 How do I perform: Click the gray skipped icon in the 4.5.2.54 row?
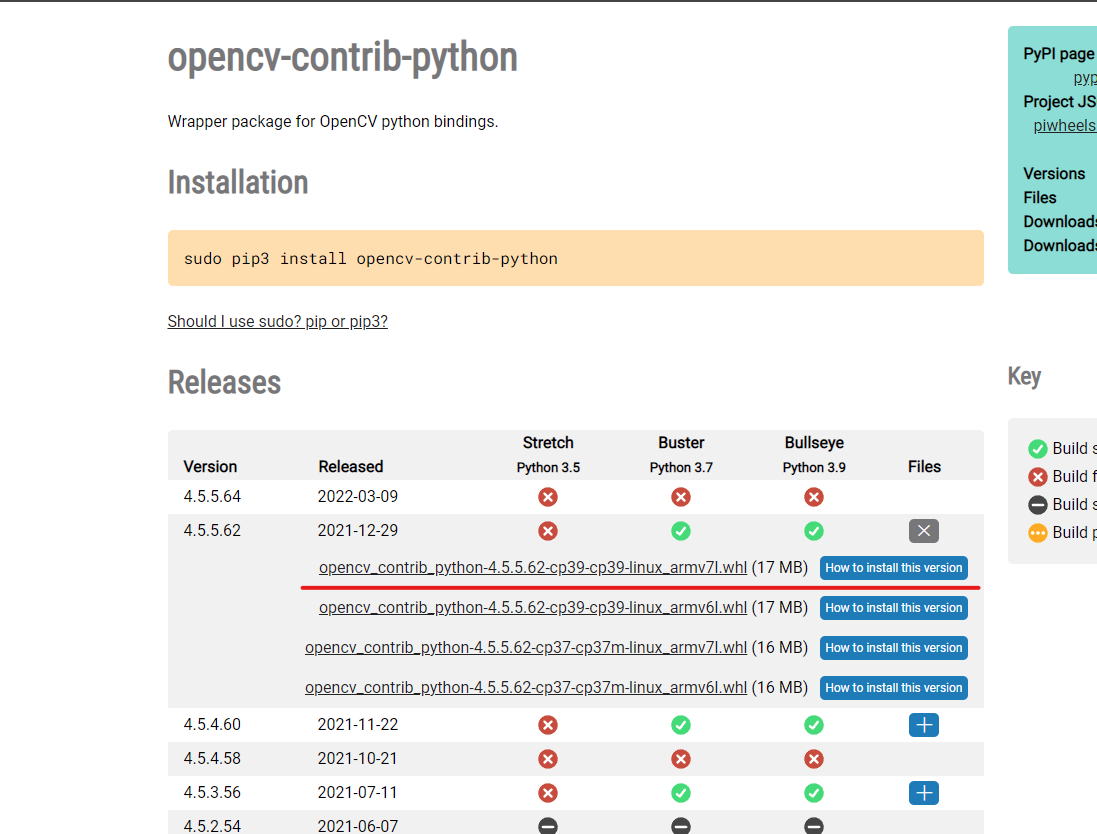[x=547, y=825]
